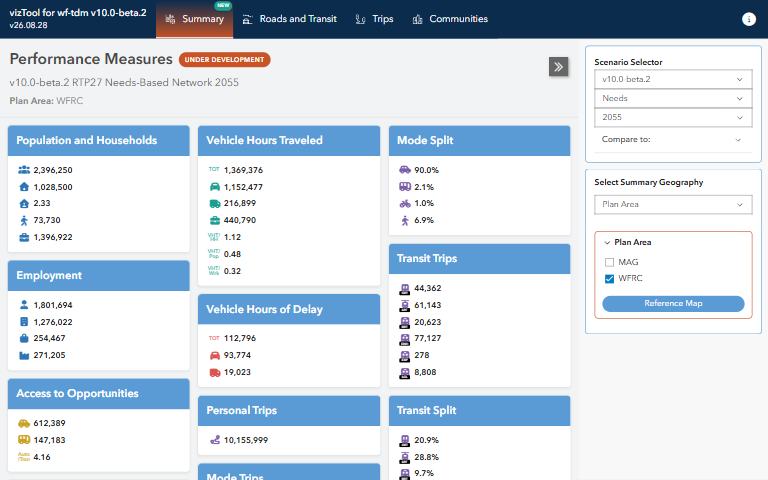
Task: Open the Roads and Transit tab
Action: click(289, 19)
